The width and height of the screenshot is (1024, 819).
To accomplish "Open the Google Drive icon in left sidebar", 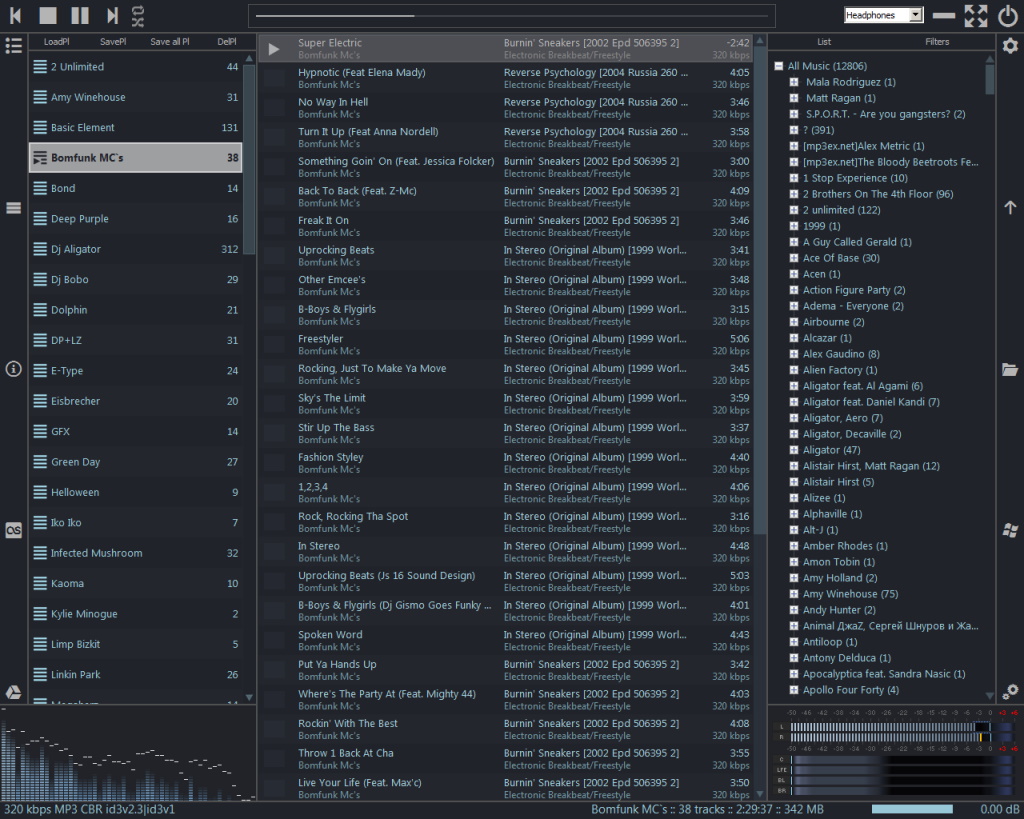I will pyautogui.click(x=13, y=692).
